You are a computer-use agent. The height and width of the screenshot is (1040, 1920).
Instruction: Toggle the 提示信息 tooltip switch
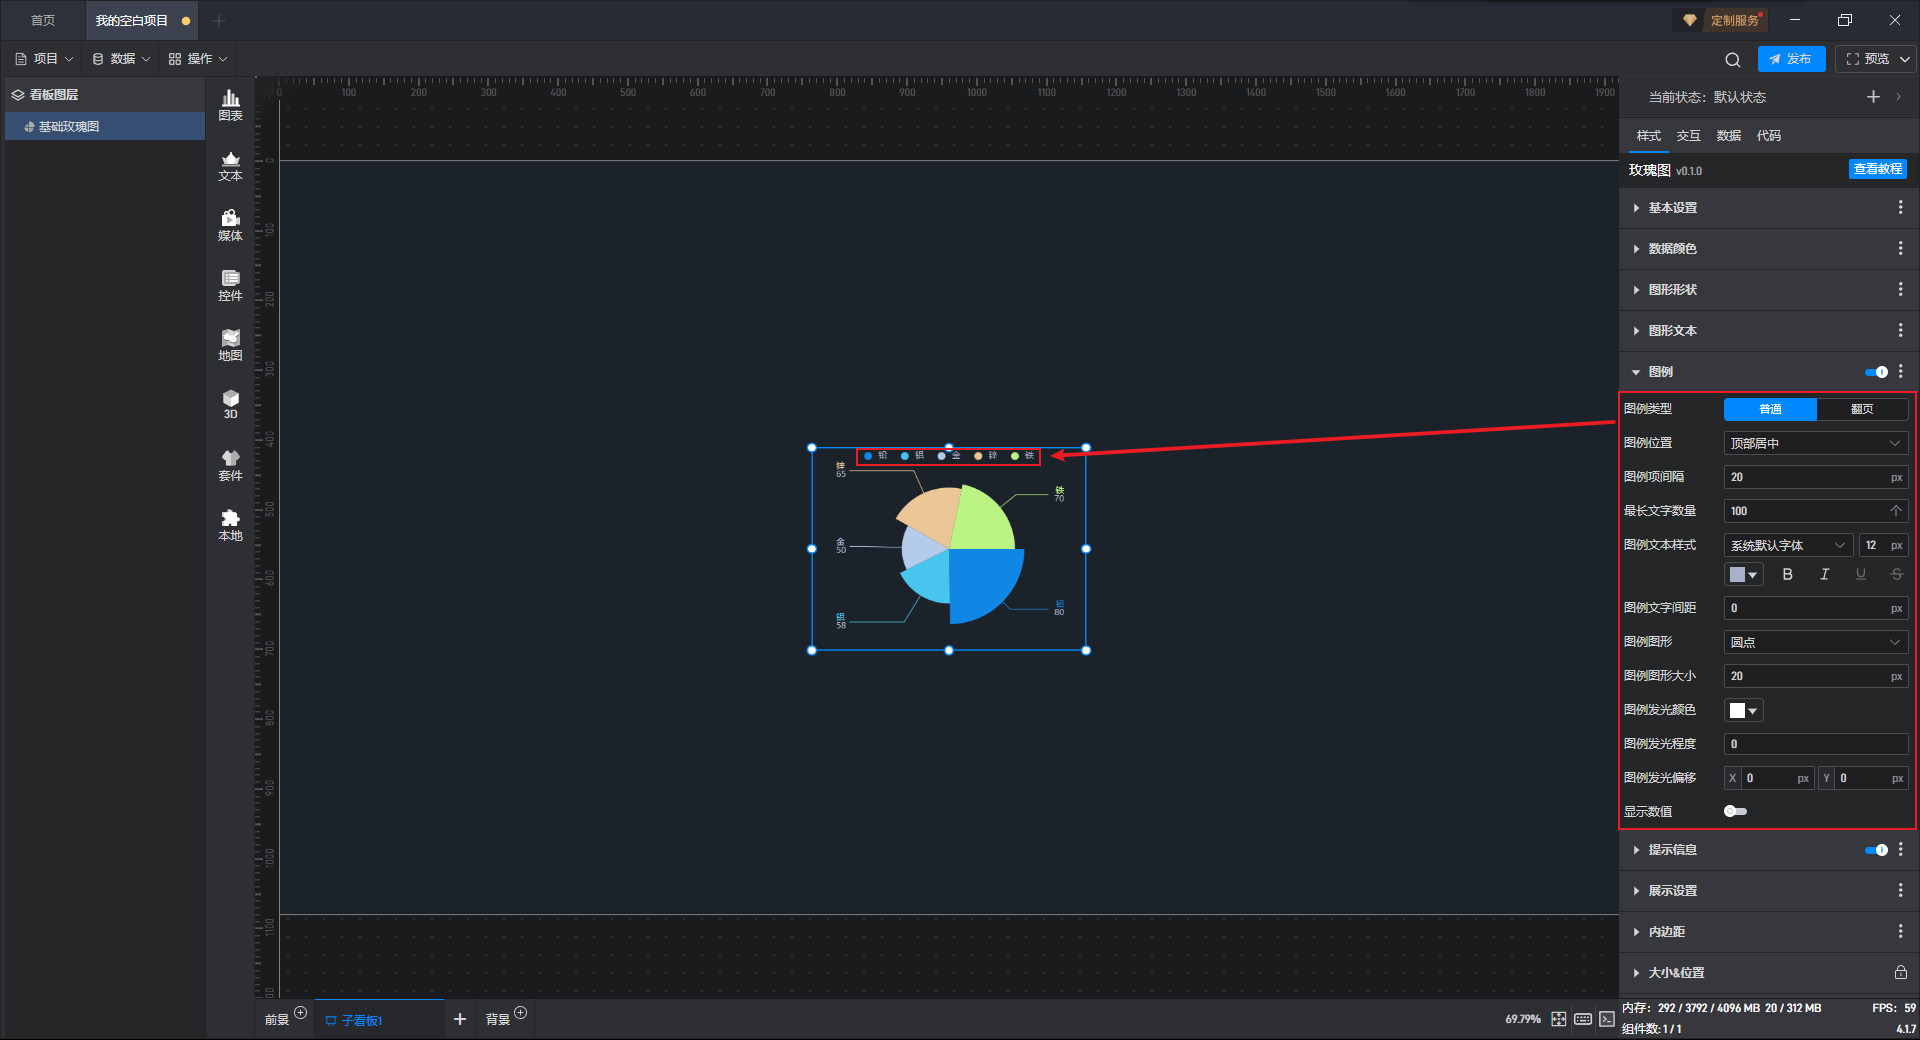tap(1876, 850)
